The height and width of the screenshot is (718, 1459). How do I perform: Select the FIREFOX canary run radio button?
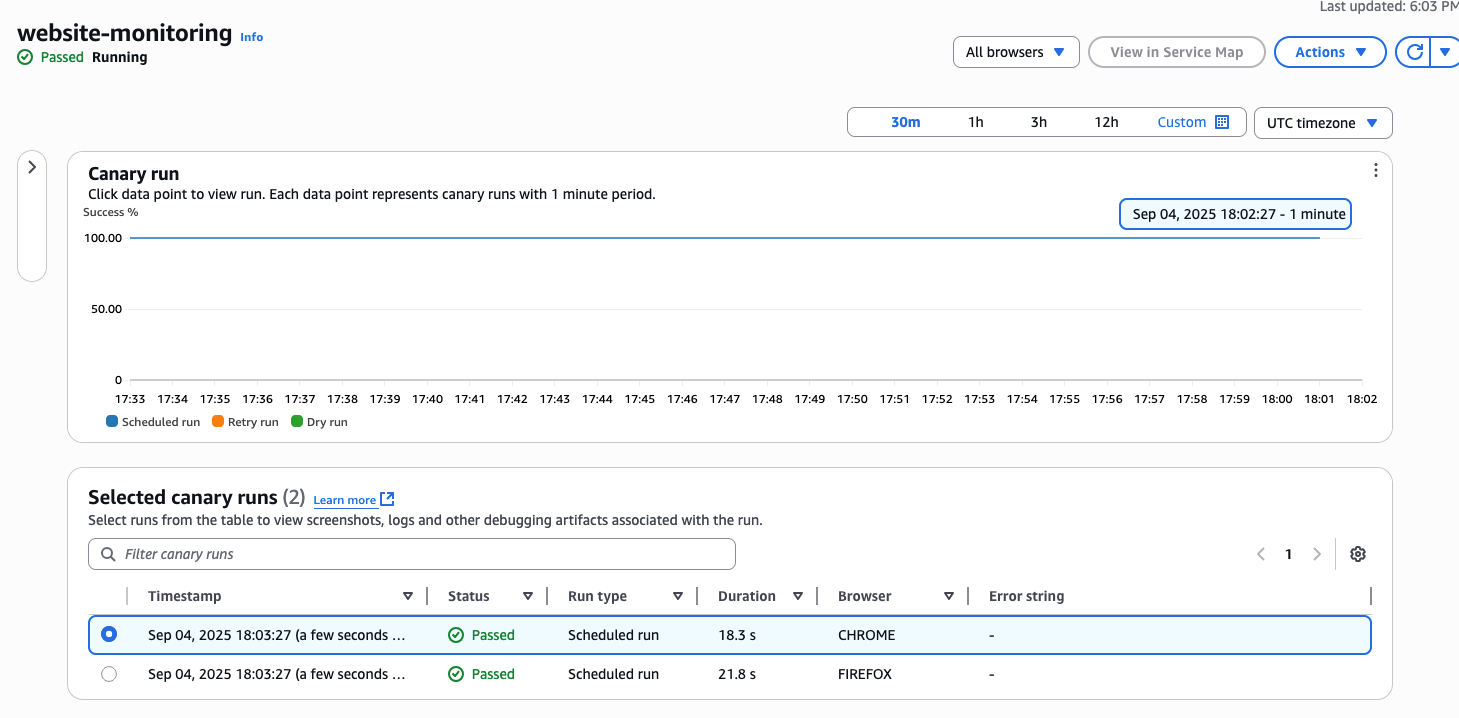(x=109, y=674)
